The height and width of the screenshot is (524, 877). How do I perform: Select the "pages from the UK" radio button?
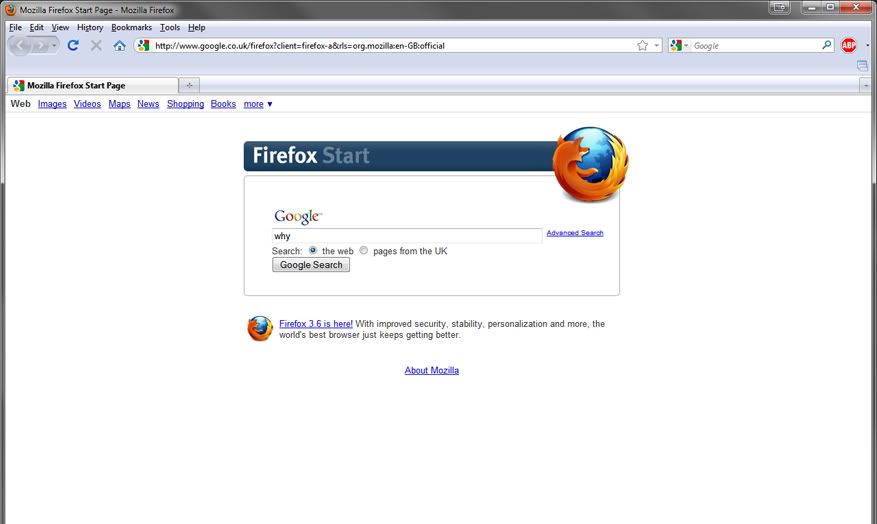364,251
